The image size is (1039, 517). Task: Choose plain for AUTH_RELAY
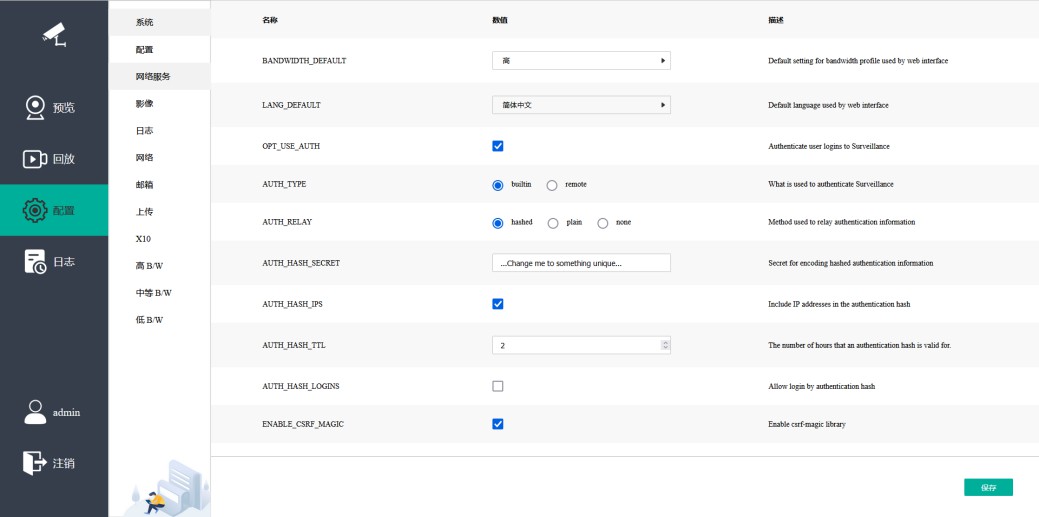(553, 223)
